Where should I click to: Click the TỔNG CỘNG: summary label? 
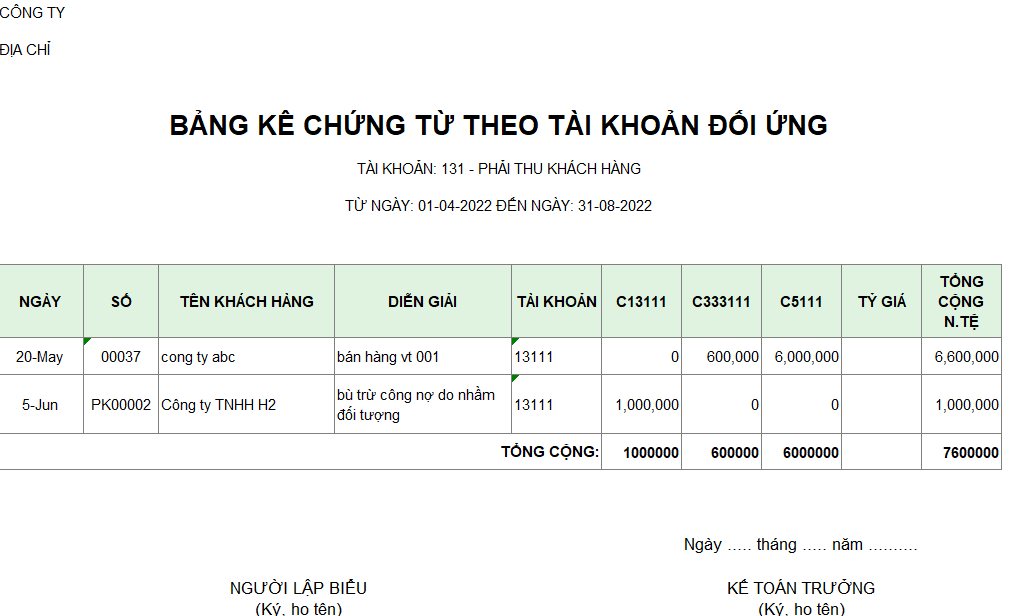coord(550,452)
